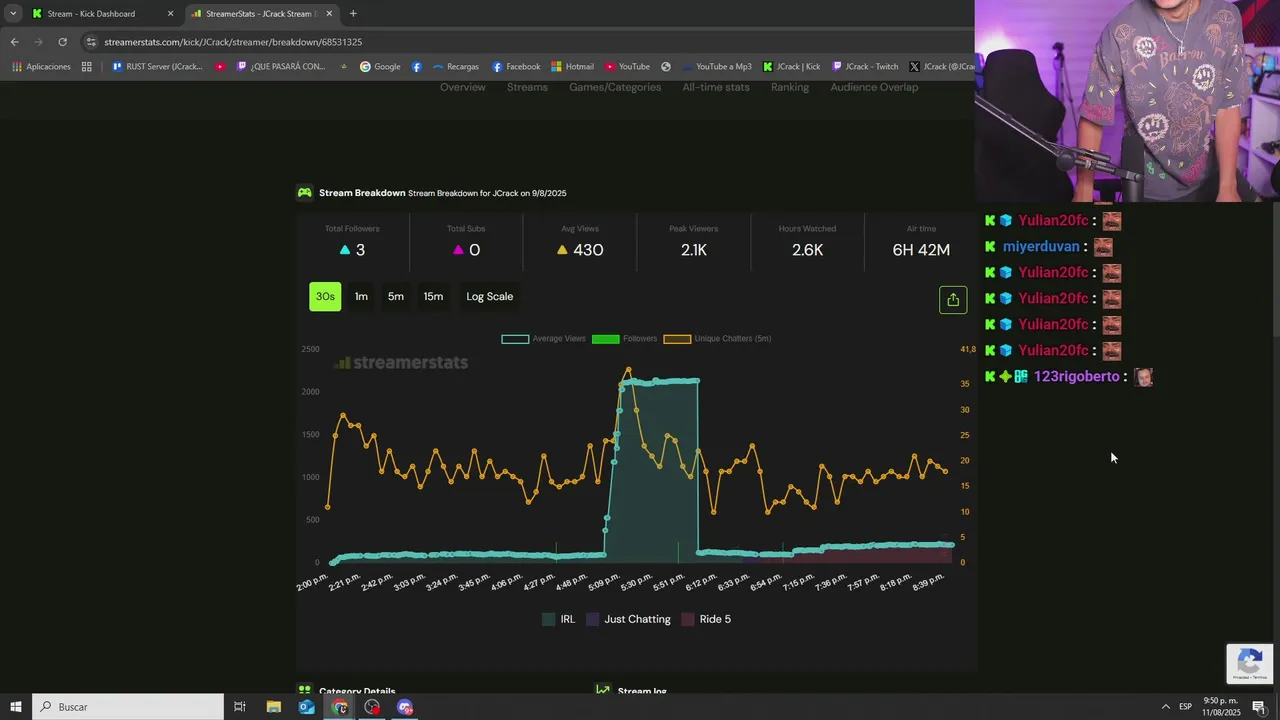The height and width of the screenshot is (720, 1280).
Task: Click the Stream Breakdown gamepad icon
Action: pos(305,193)
